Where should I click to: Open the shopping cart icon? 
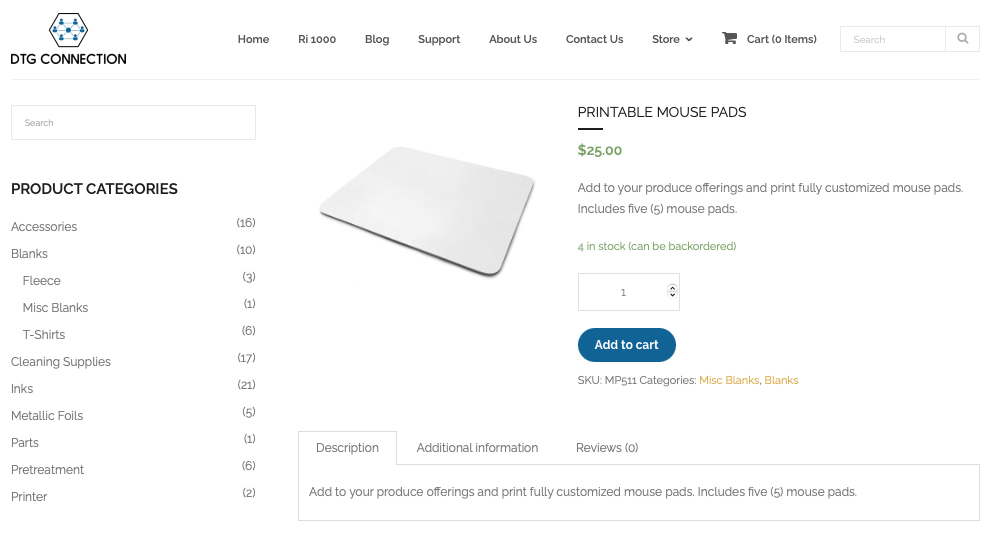[729, 38]
